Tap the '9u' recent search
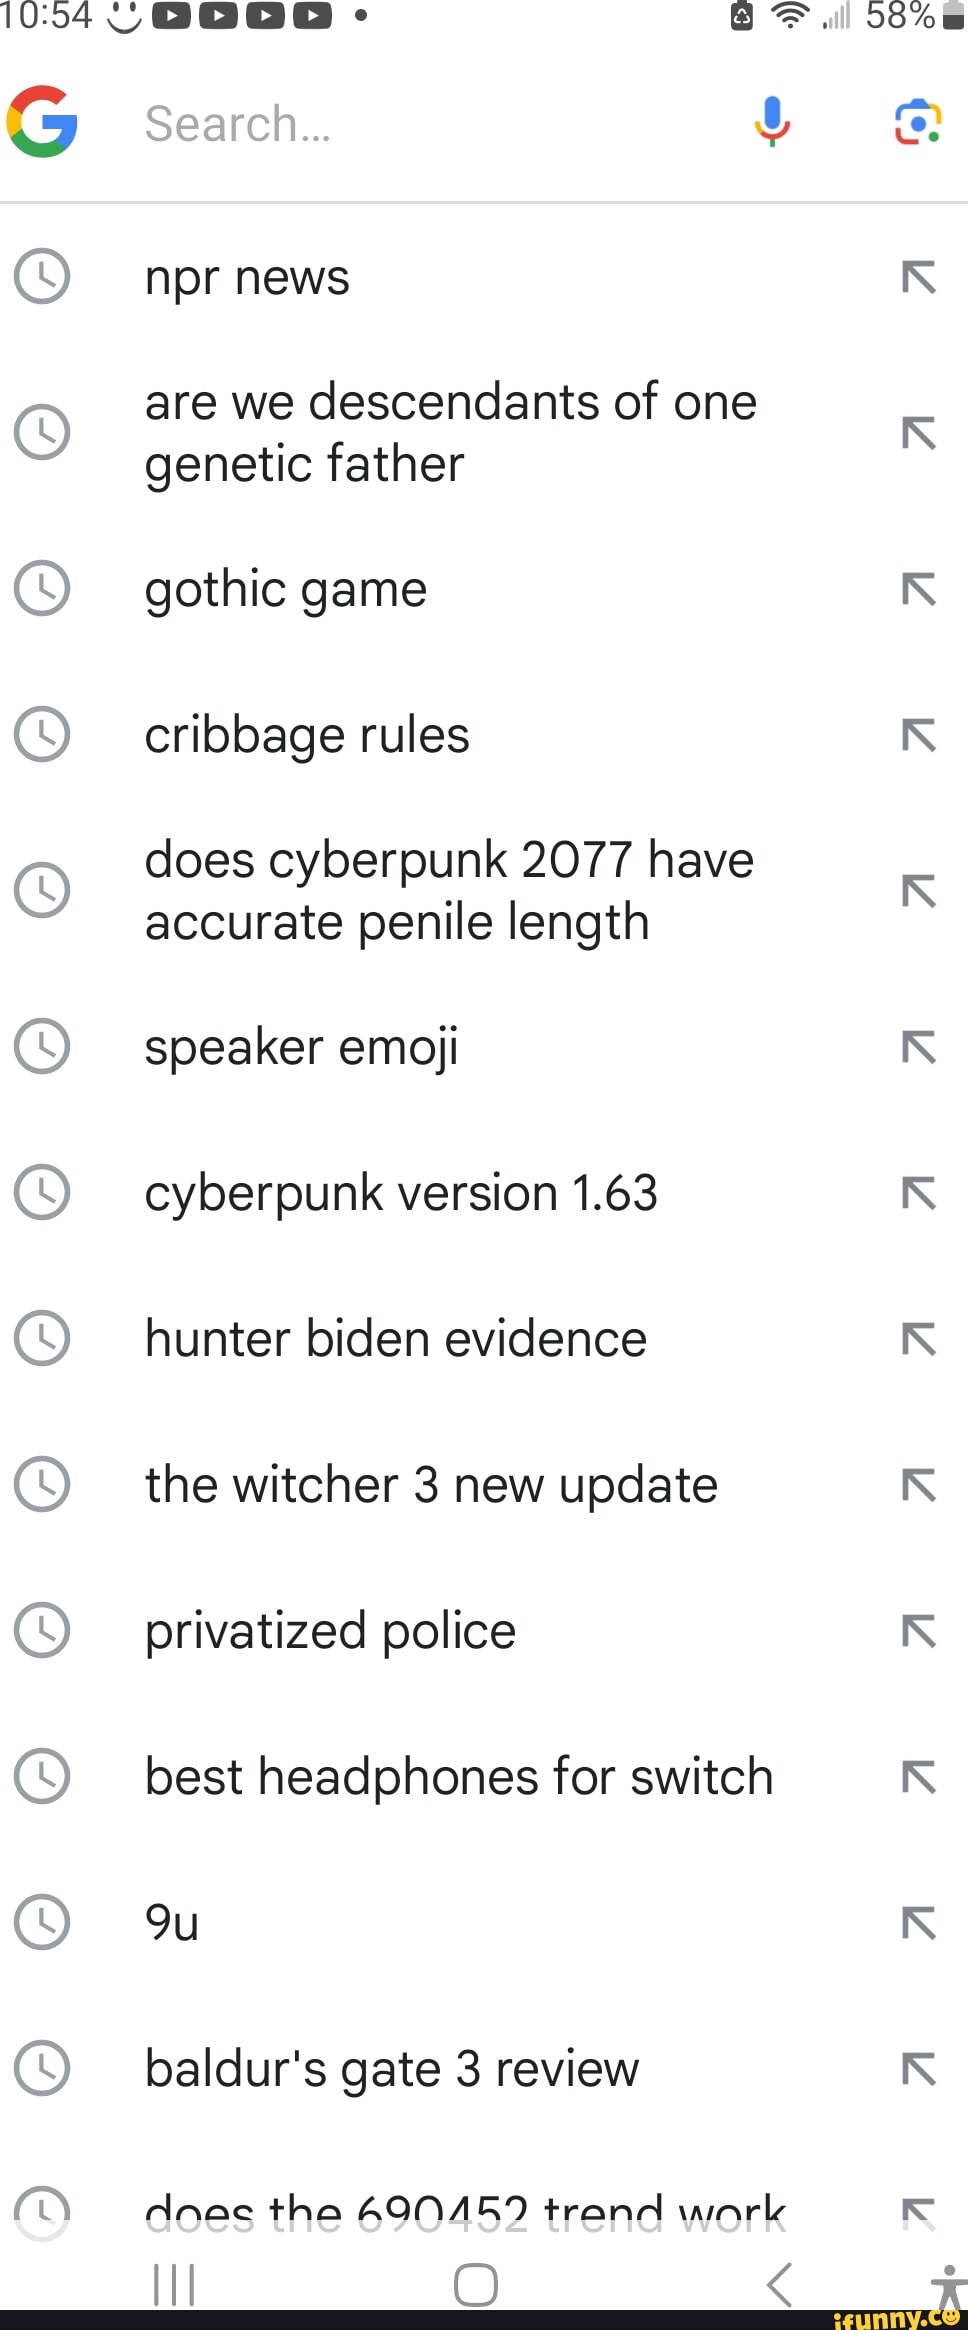 click(x=172, y=1923)
